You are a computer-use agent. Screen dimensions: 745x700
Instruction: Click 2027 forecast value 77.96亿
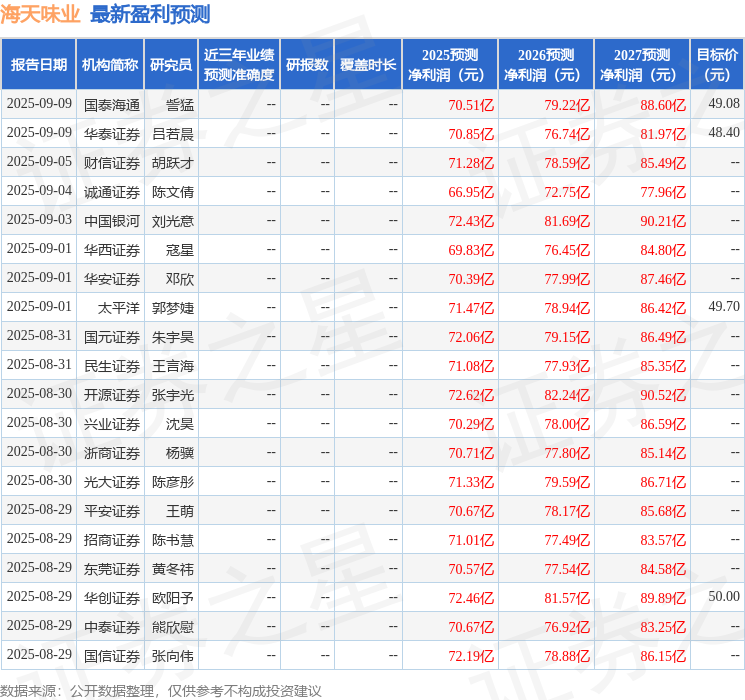[x=663, y=192]
